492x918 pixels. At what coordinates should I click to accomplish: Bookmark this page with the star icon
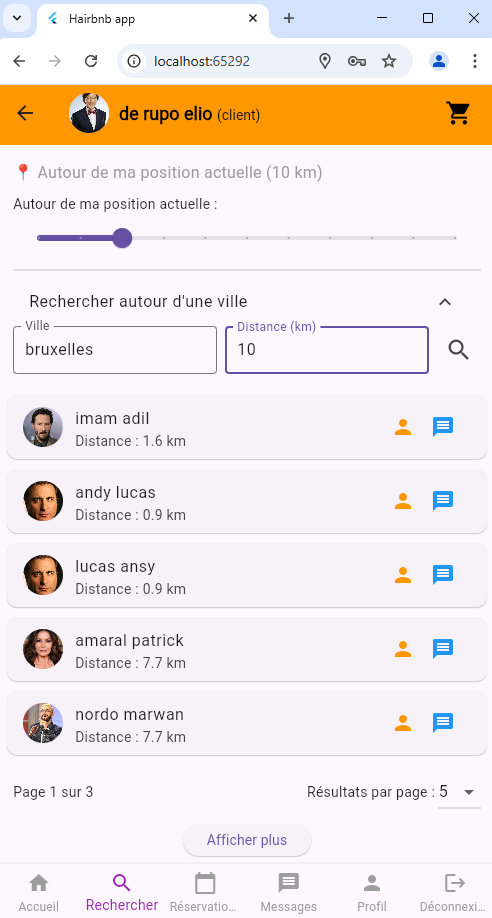389,61
